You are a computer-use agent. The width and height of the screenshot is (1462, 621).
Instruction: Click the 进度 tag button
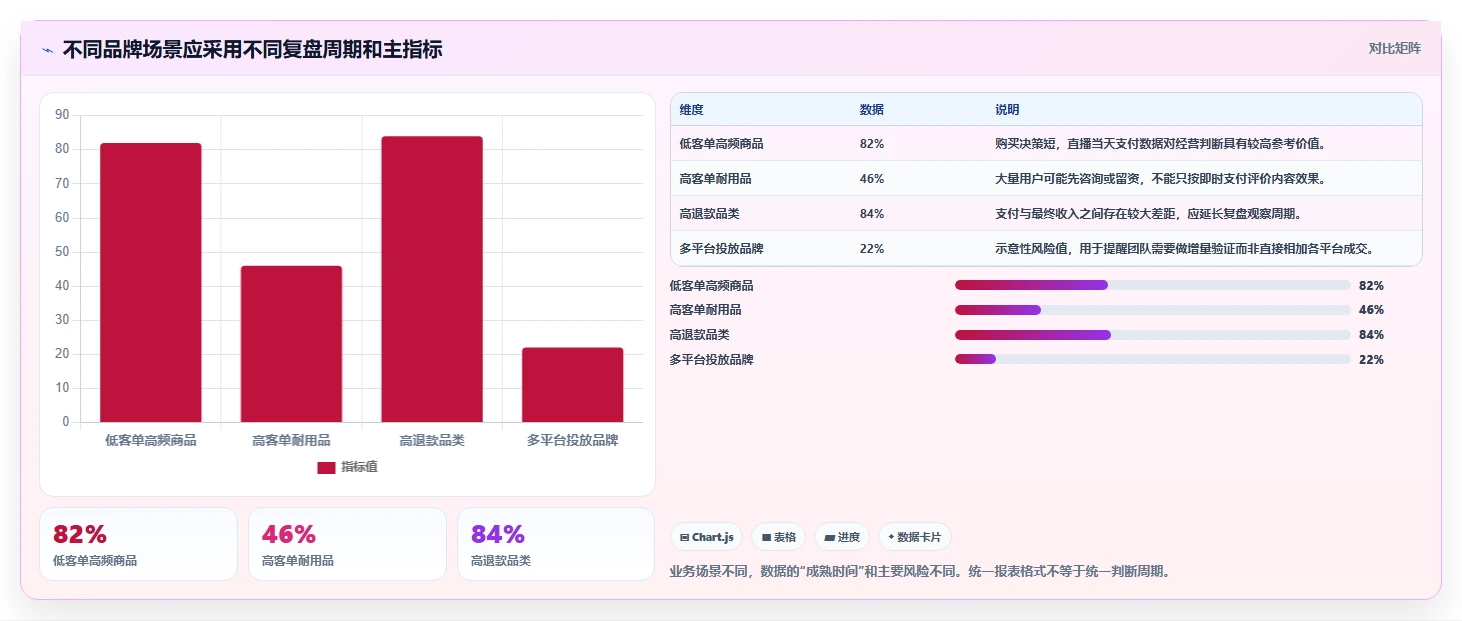coord(842,537)
